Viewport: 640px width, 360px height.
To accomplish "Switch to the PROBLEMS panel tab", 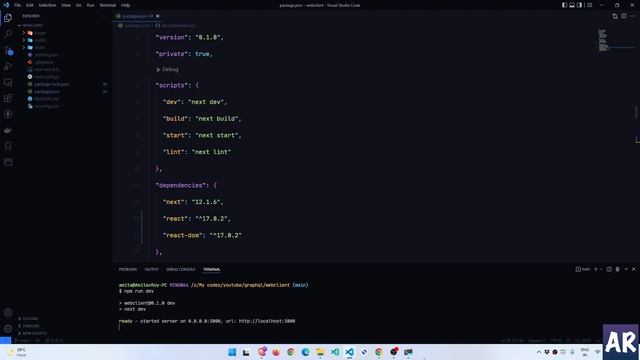I will [128, 269].
